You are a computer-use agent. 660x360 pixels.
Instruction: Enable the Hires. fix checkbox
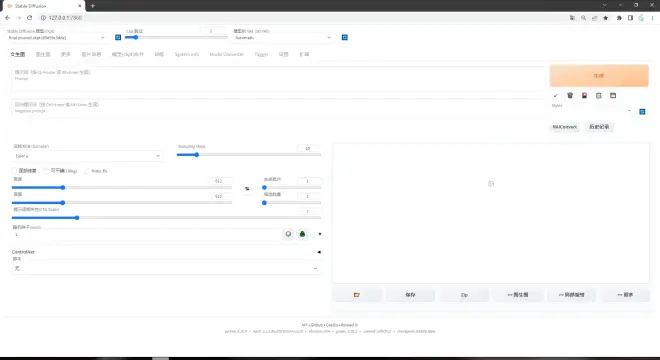click(x=87, y=171)
